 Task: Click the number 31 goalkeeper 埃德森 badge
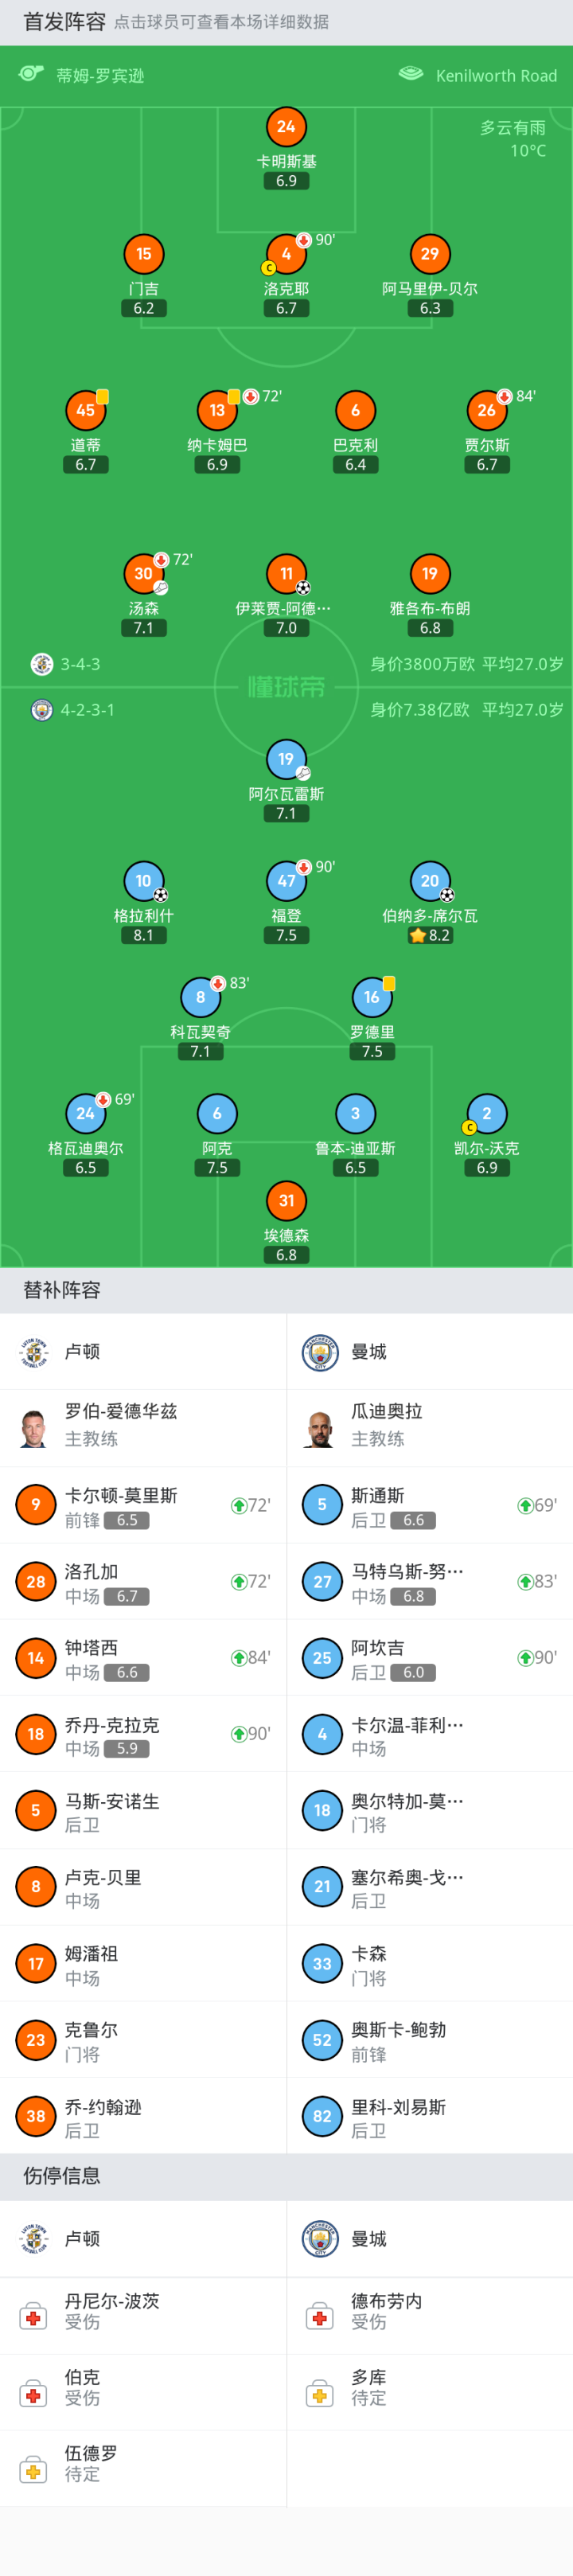[x=286, y=1201]
